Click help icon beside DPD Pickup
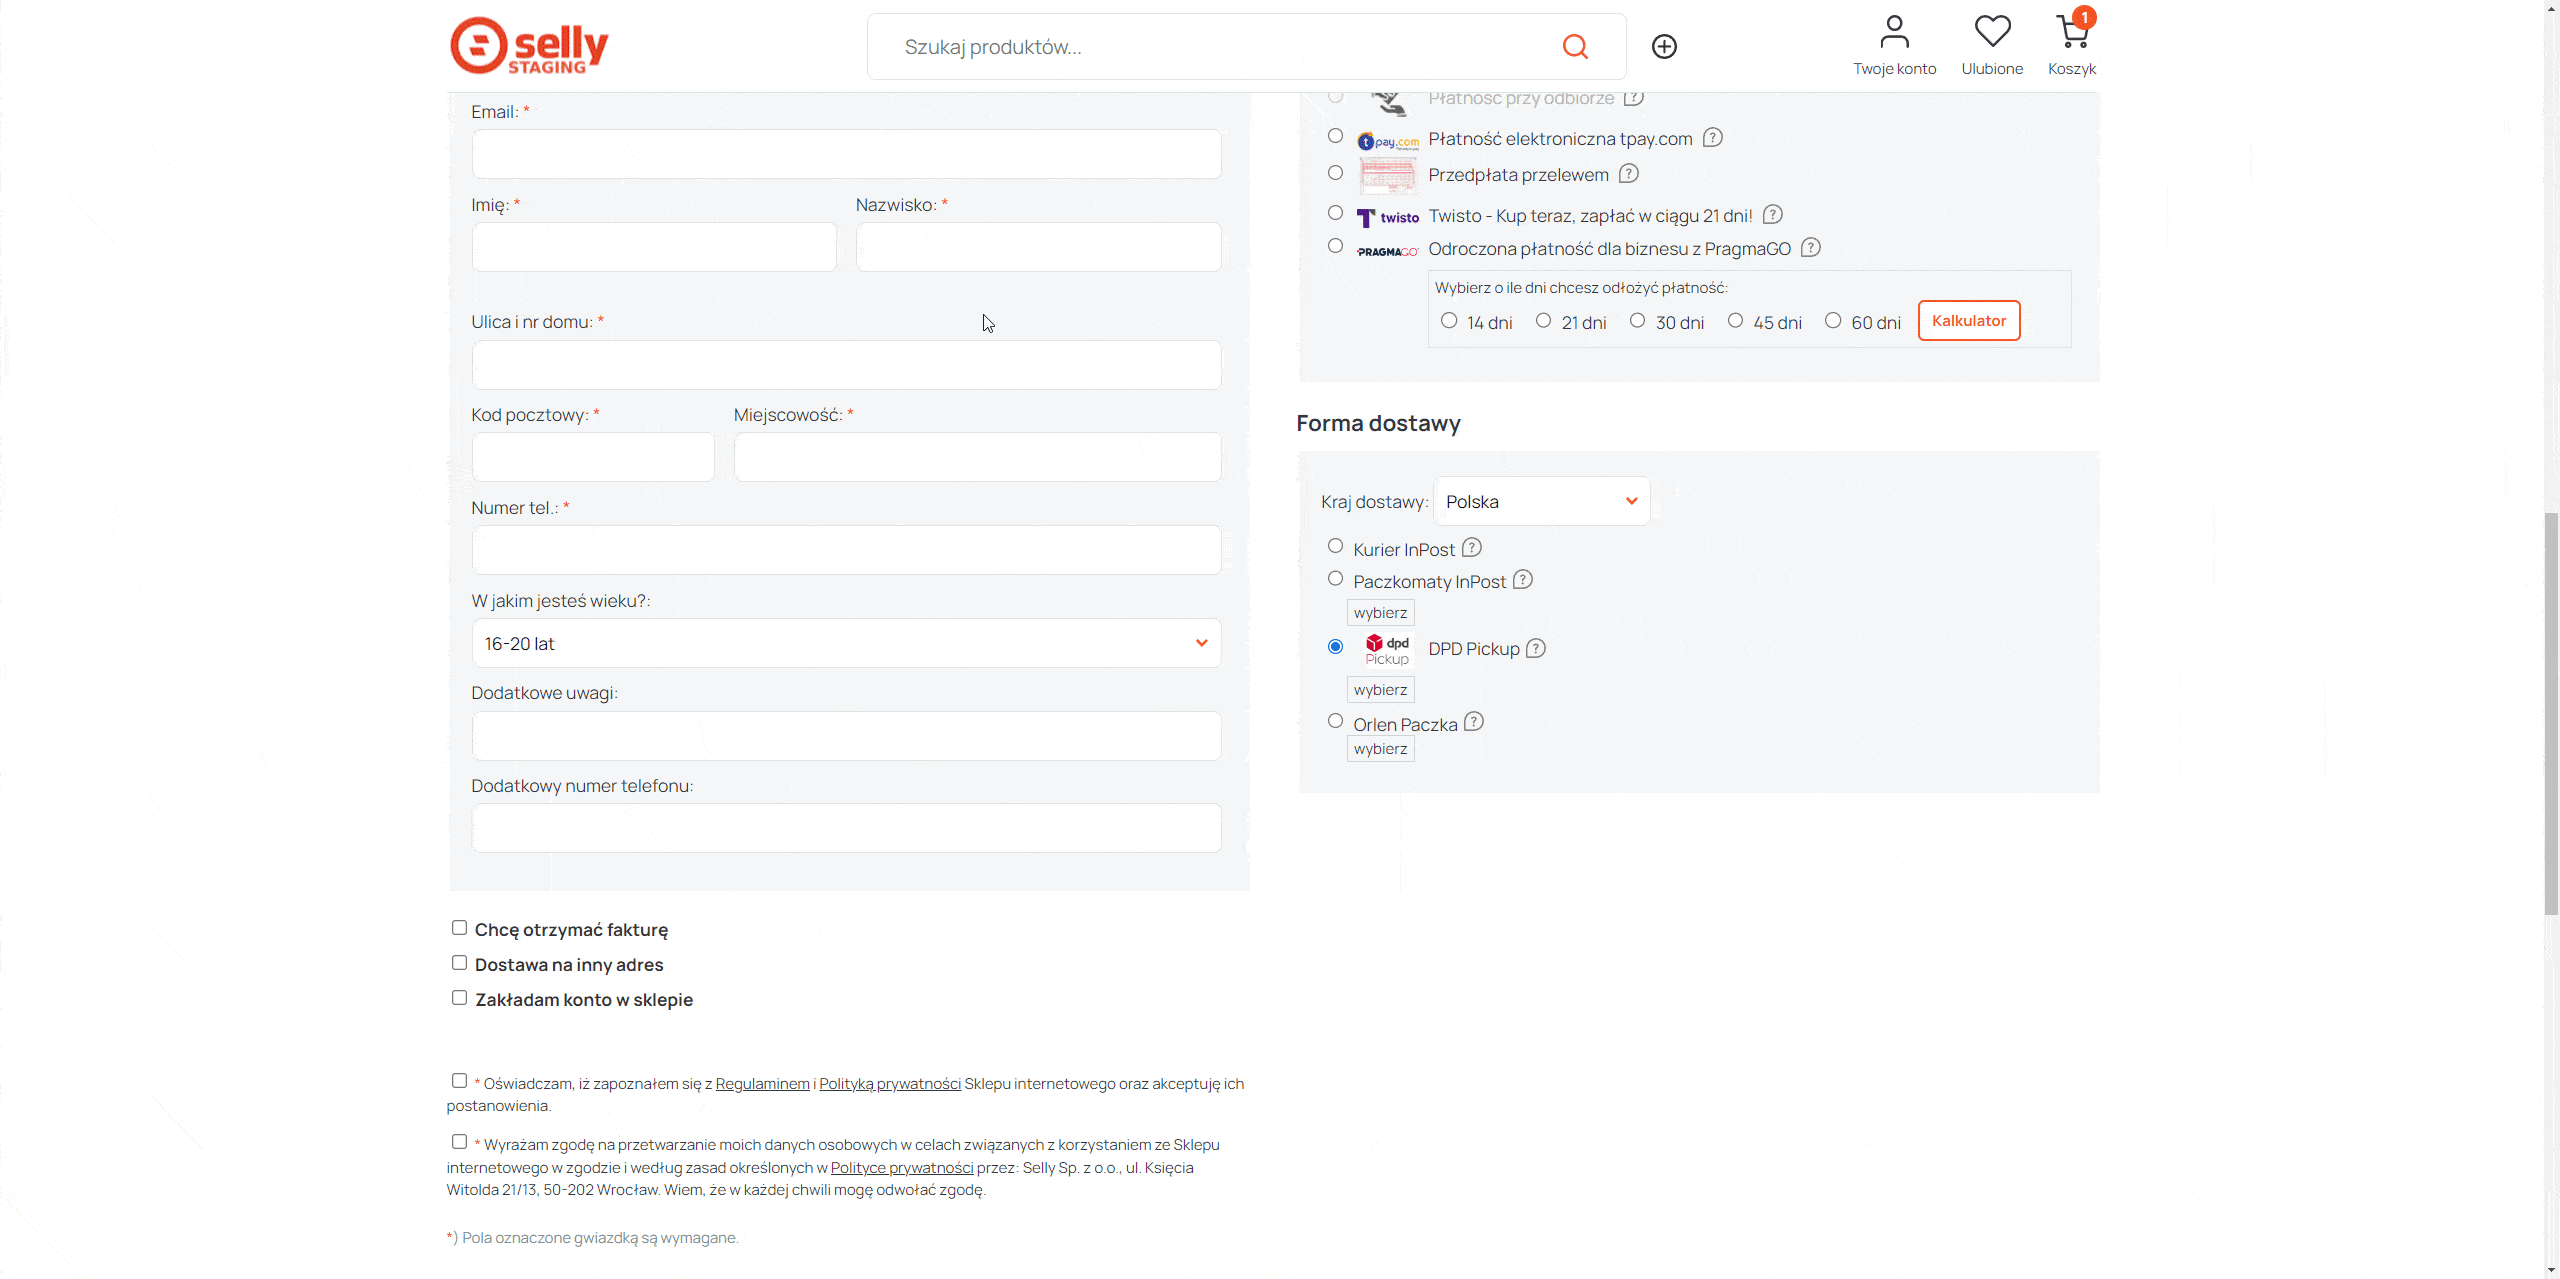The width and height of the screenshot is (2560, 1279). (1536, 648)
